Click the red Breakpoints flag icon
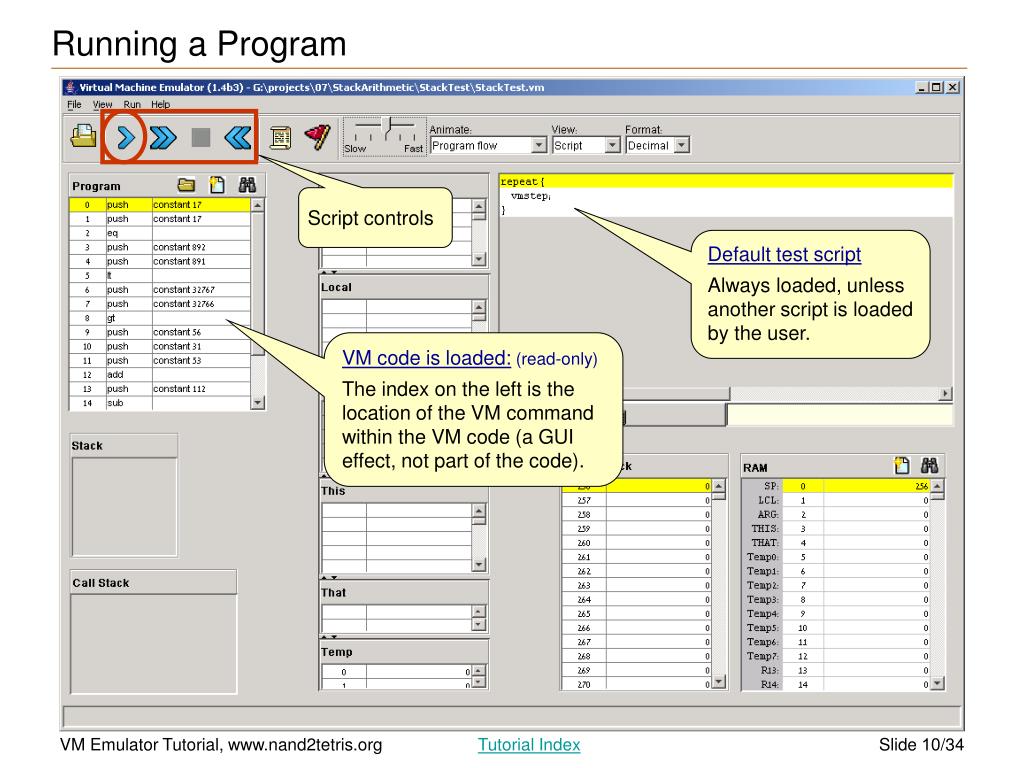The height and width of the screenshot is (768, 1024). click(x=317, y=137)
